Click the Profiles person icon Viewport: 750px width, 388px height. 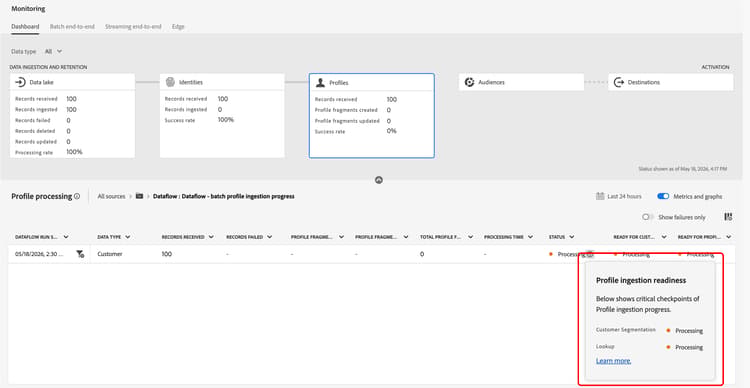click(320, 83)
